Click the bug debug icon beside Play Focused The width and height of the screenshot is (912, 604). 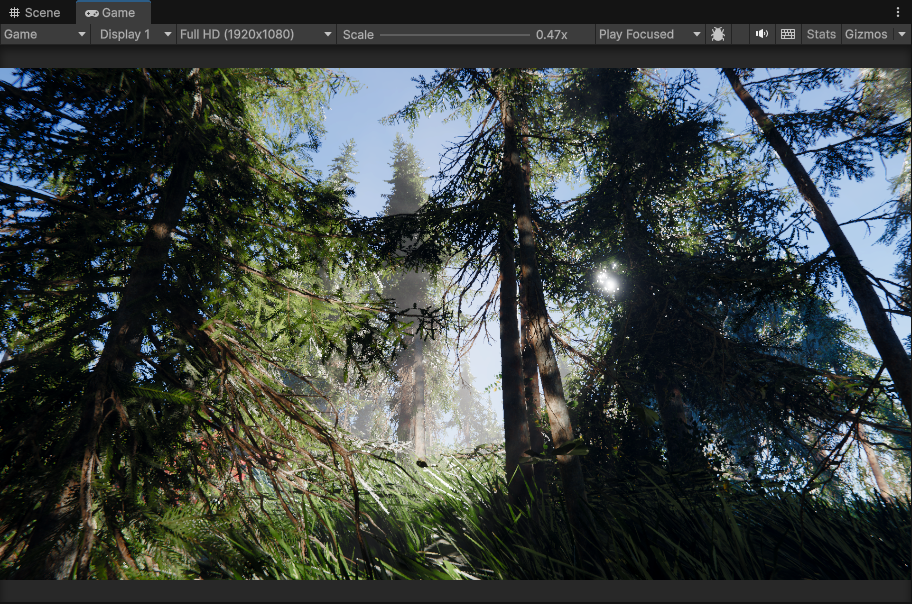718,34
